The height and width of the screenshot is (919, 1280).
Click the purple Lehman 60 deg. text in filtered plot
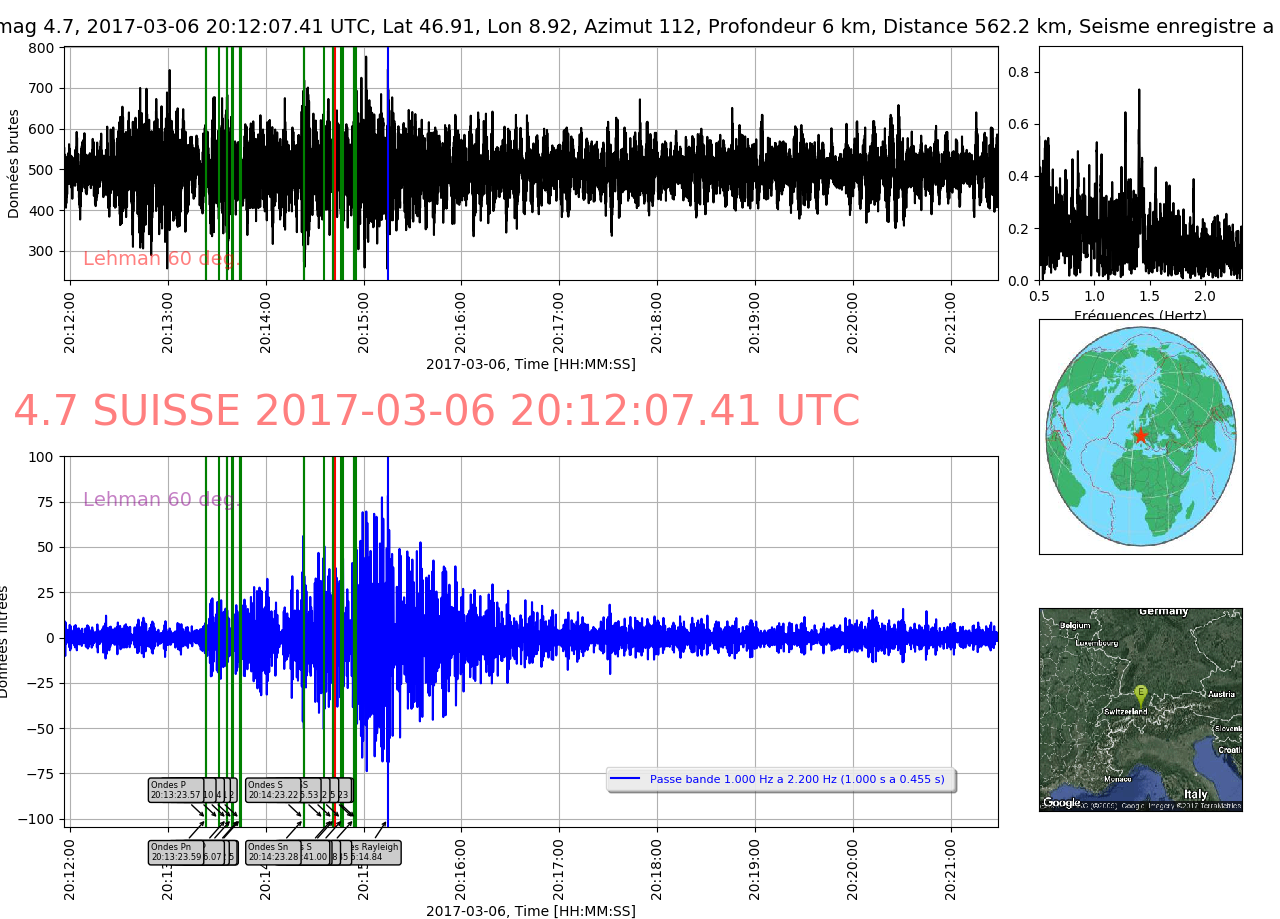[x=161, y=500]
